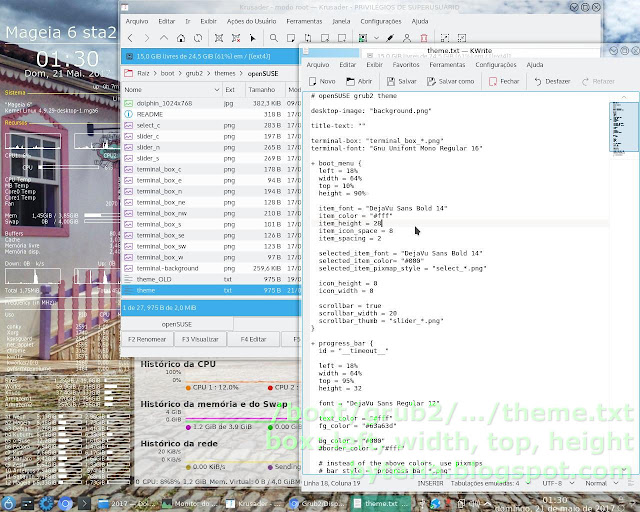The height and width of the screenshot is (512, 640).
Task: Click the KWrite document minimap scrollbar
Action: pos(623,127)
